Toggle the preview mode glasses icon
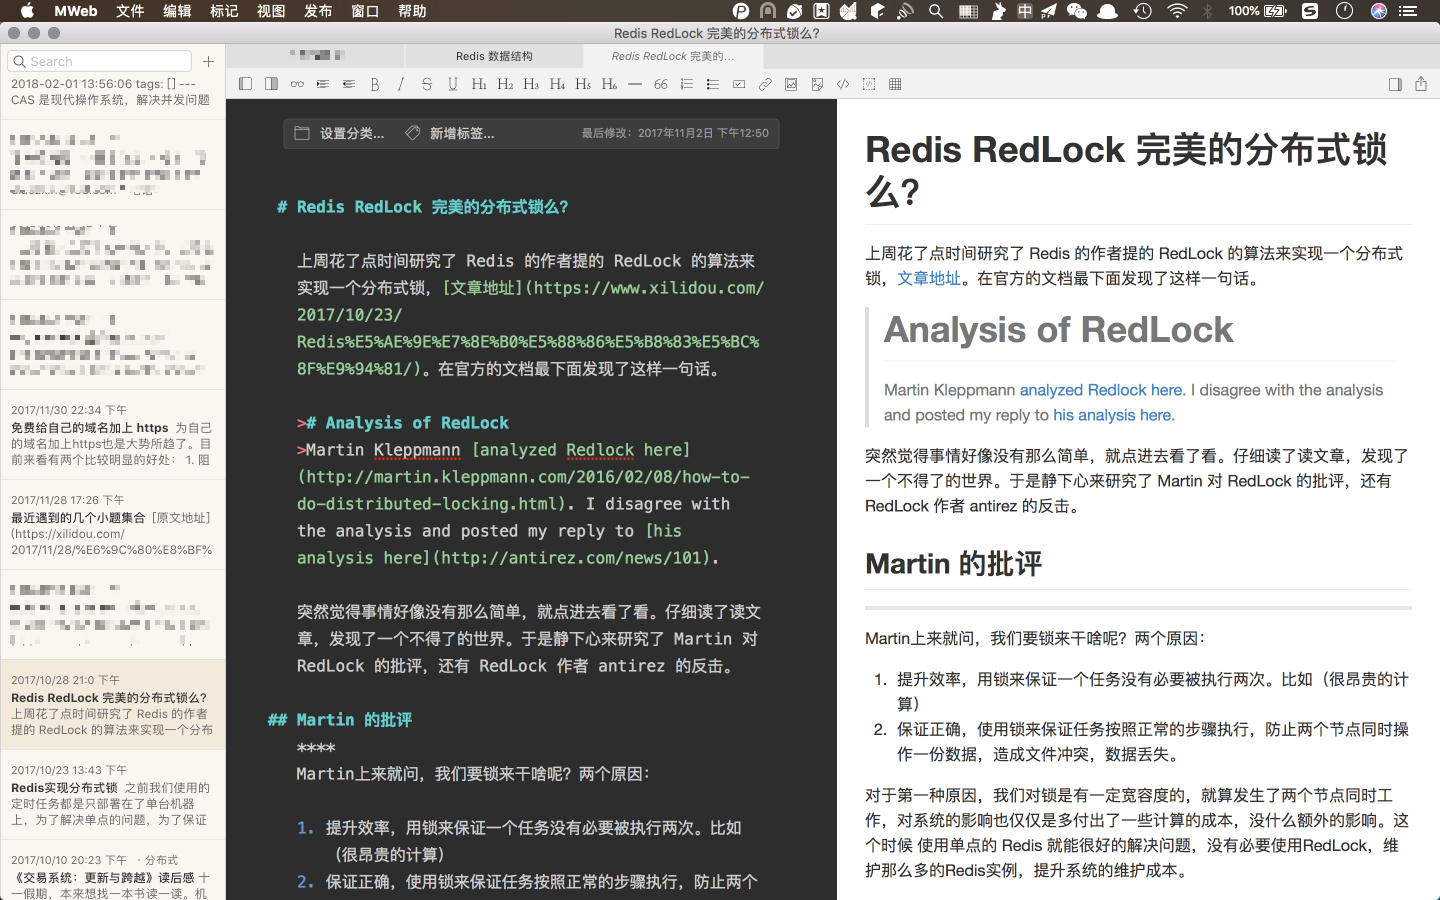Image resolution: width=1440 pixels, height=900 pixels. [297, 85]
